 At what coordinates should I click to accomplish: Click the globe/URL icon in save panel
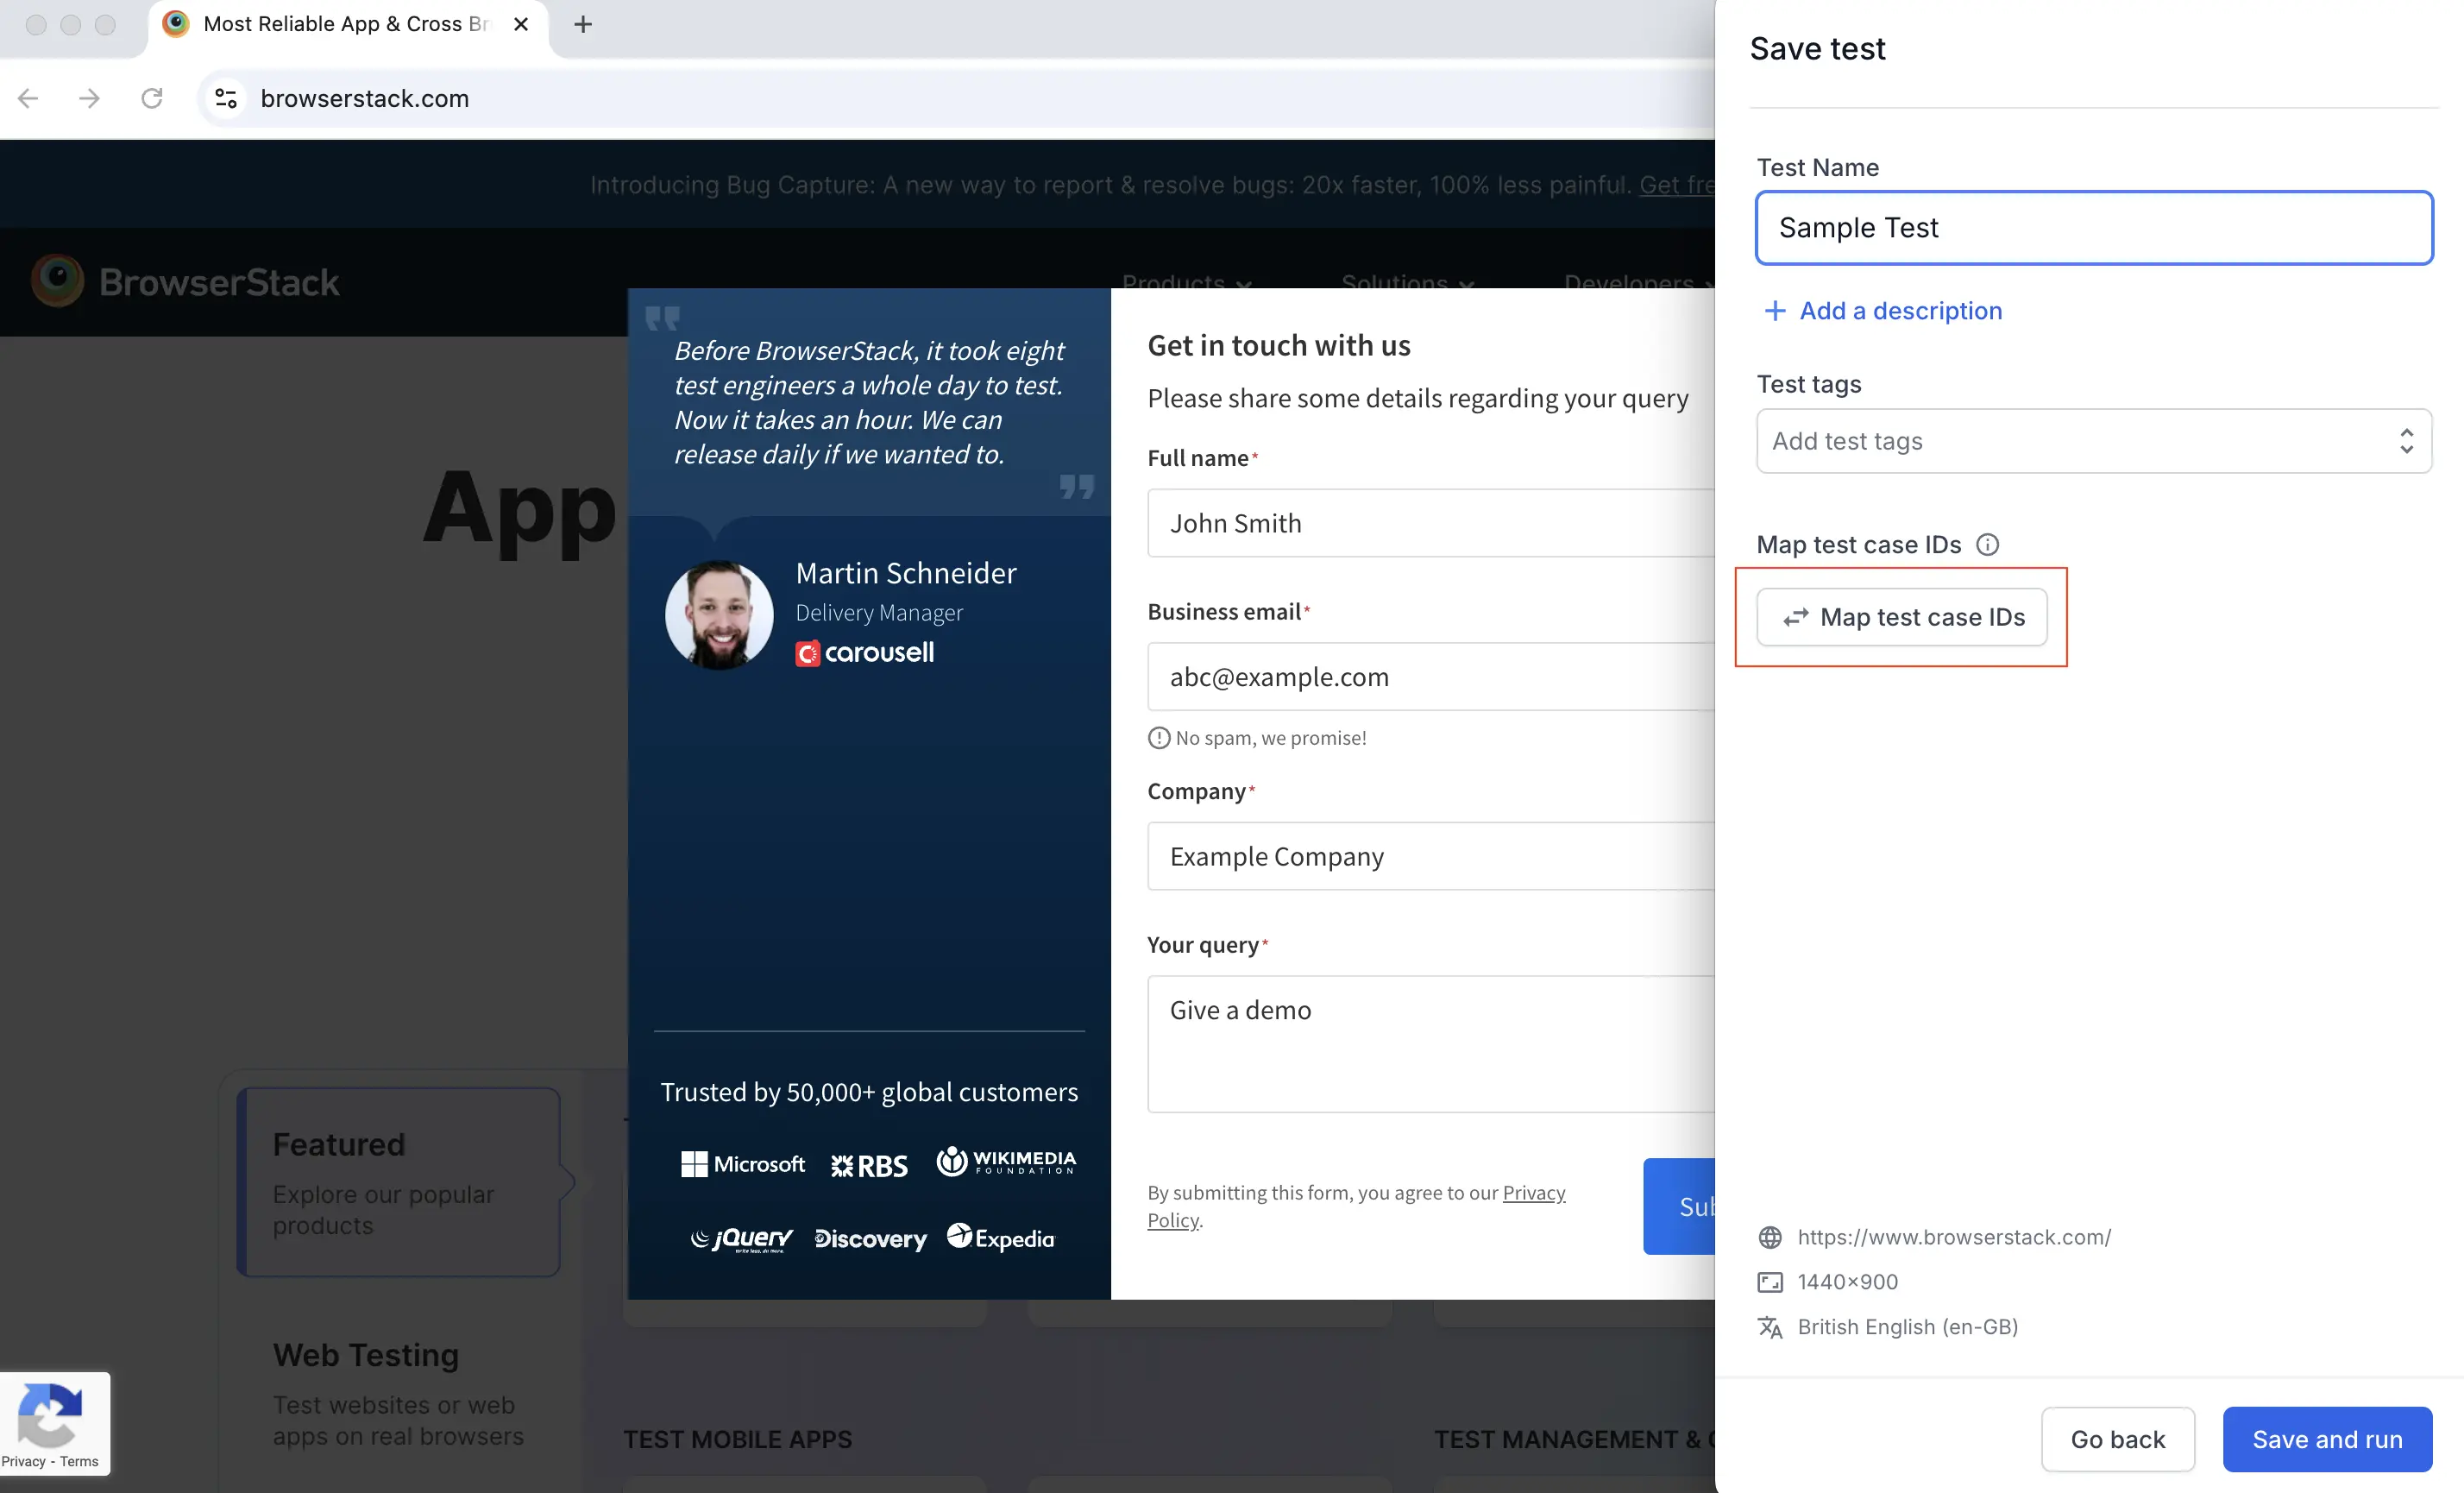(x=1769, y=1236)
